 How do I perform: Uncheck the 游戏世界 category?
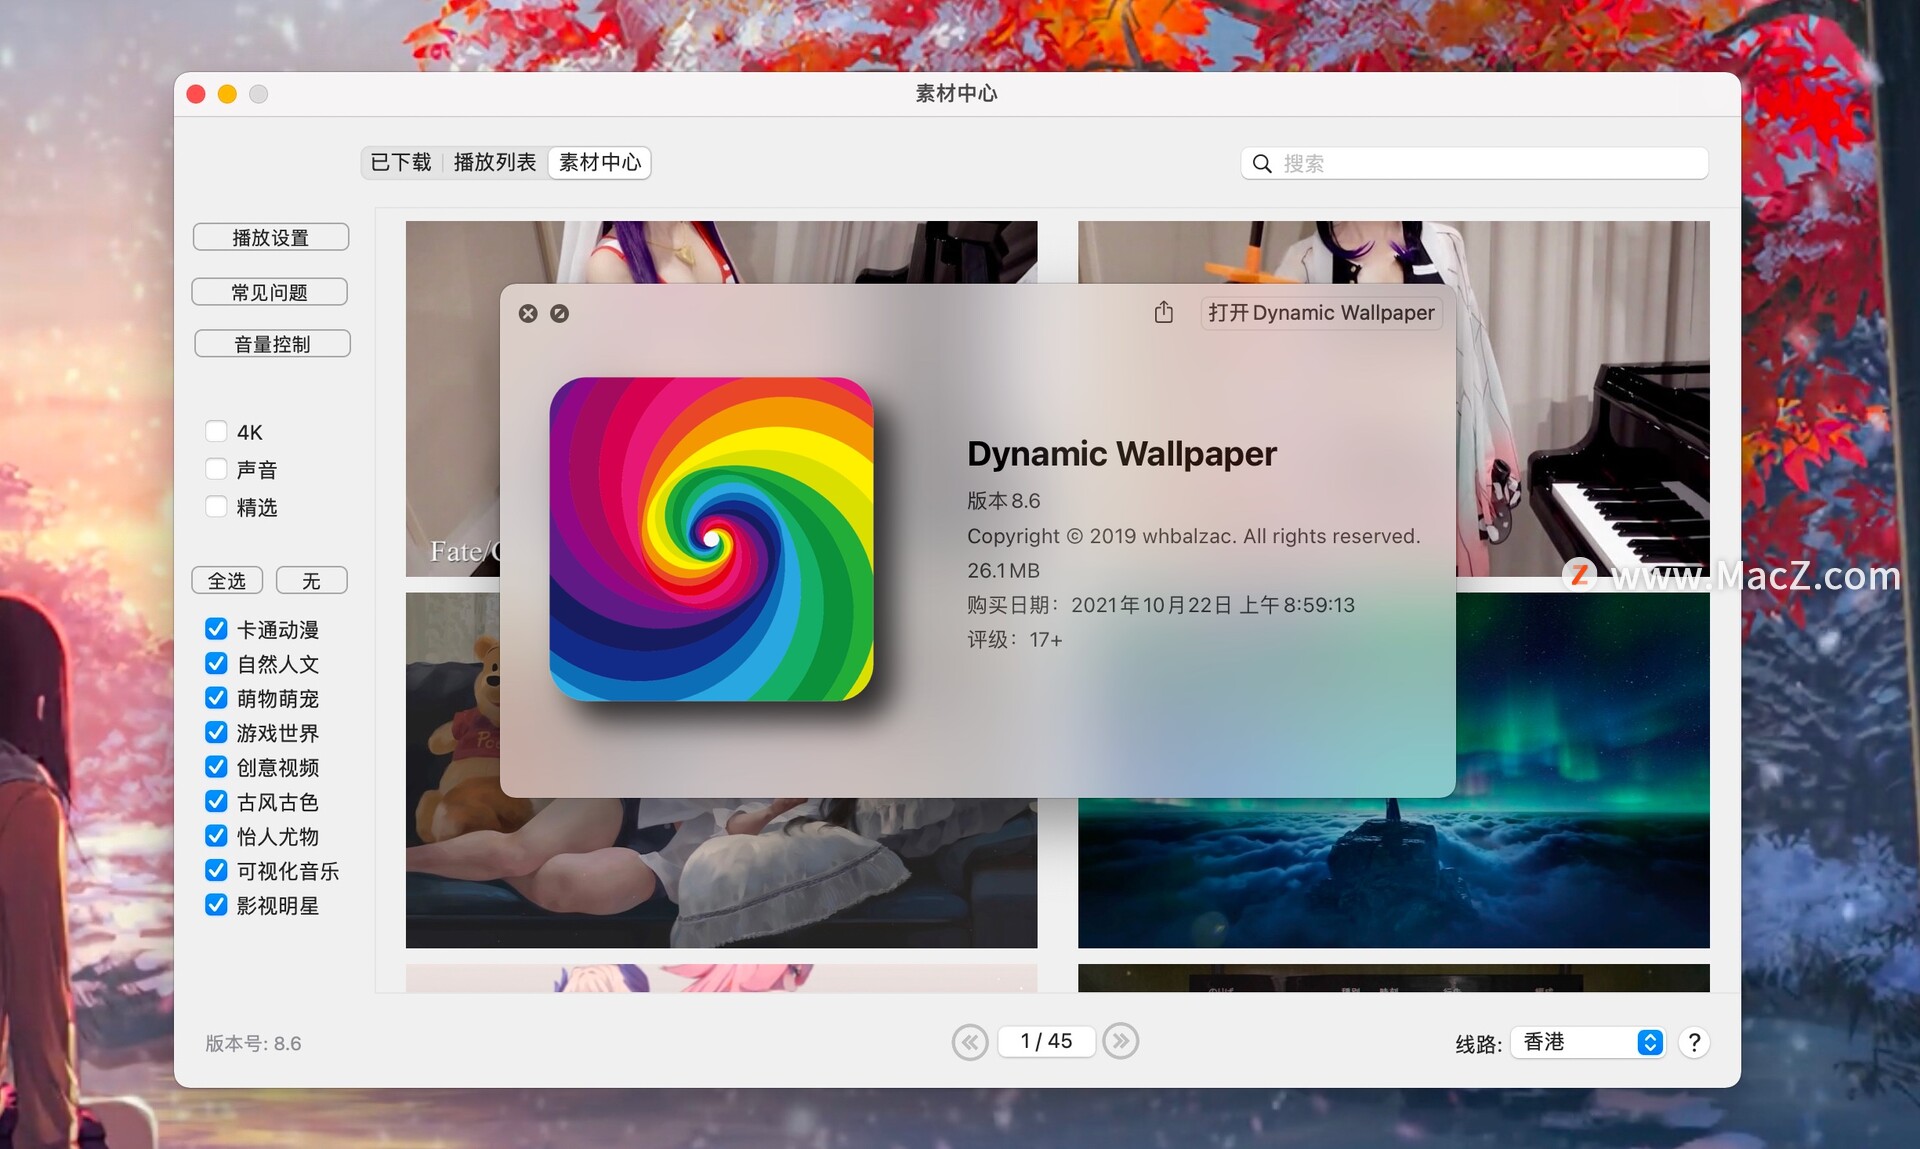(x=216, y=733)
